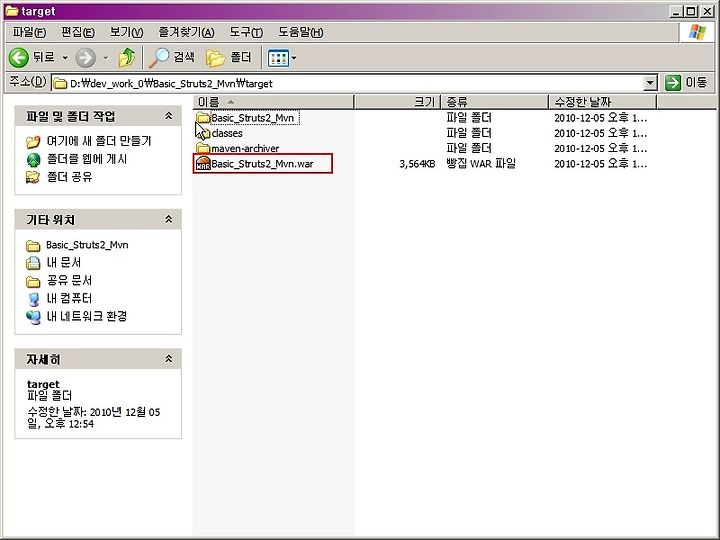Click the Basic_Struts2_Mvn.war file name

[x=262, y=164]
